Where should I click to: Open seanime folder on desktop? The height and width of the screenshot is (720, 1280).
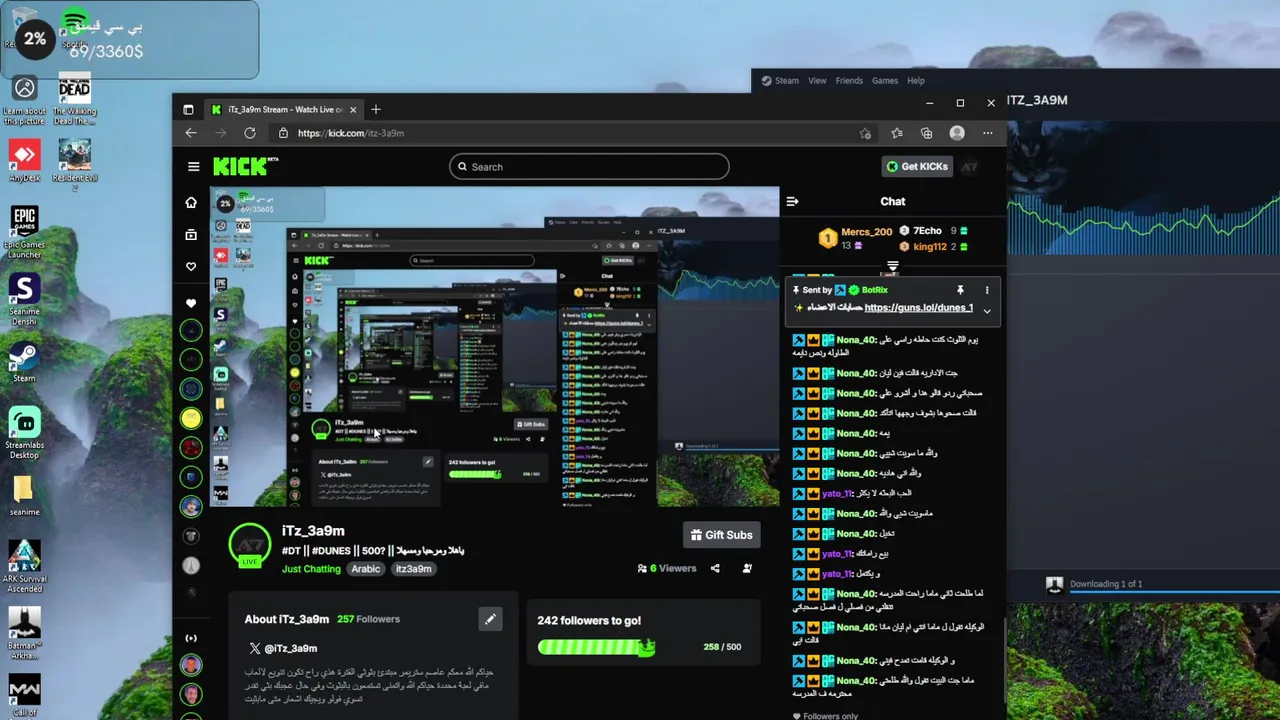click(24, 495)
